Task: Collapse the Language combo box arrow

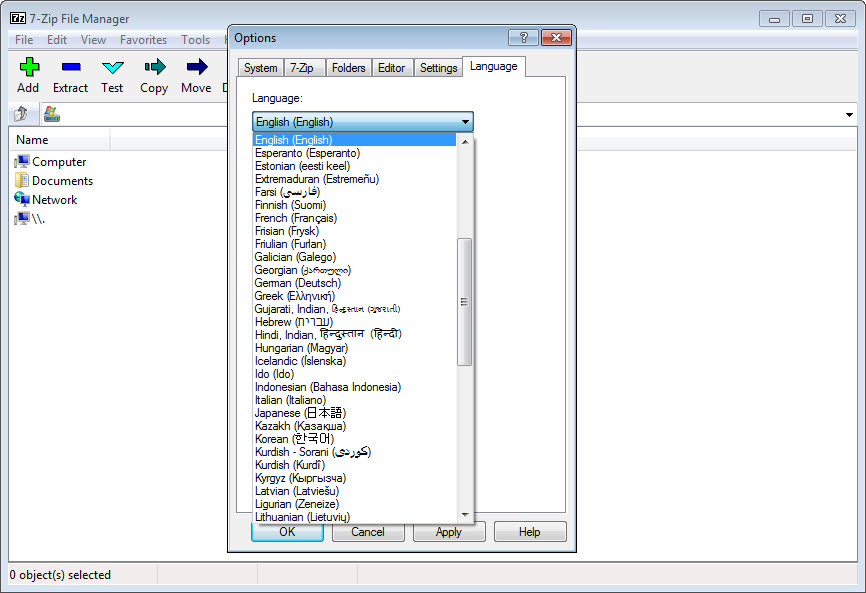Action: [465, 121]
